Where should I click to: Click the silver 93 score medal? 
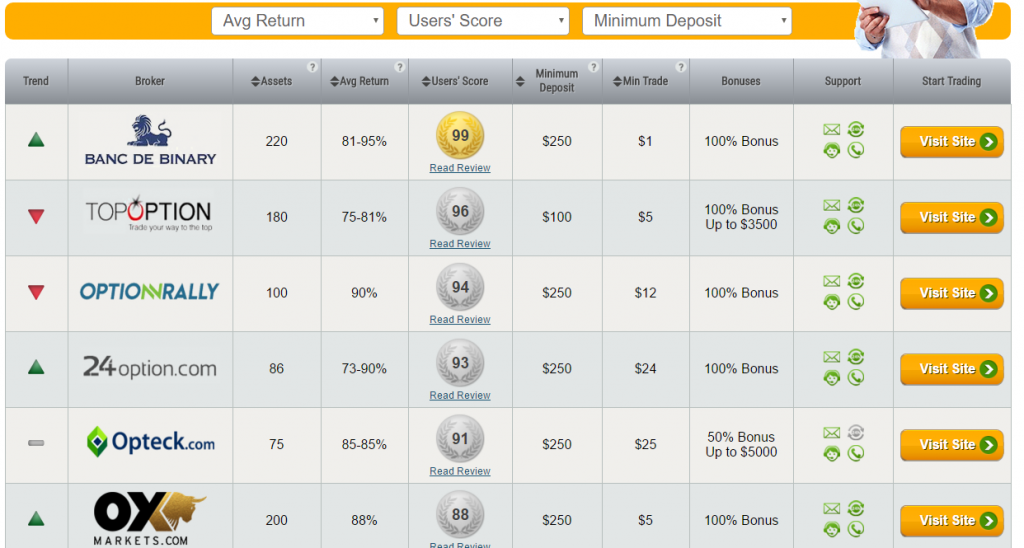460,363
